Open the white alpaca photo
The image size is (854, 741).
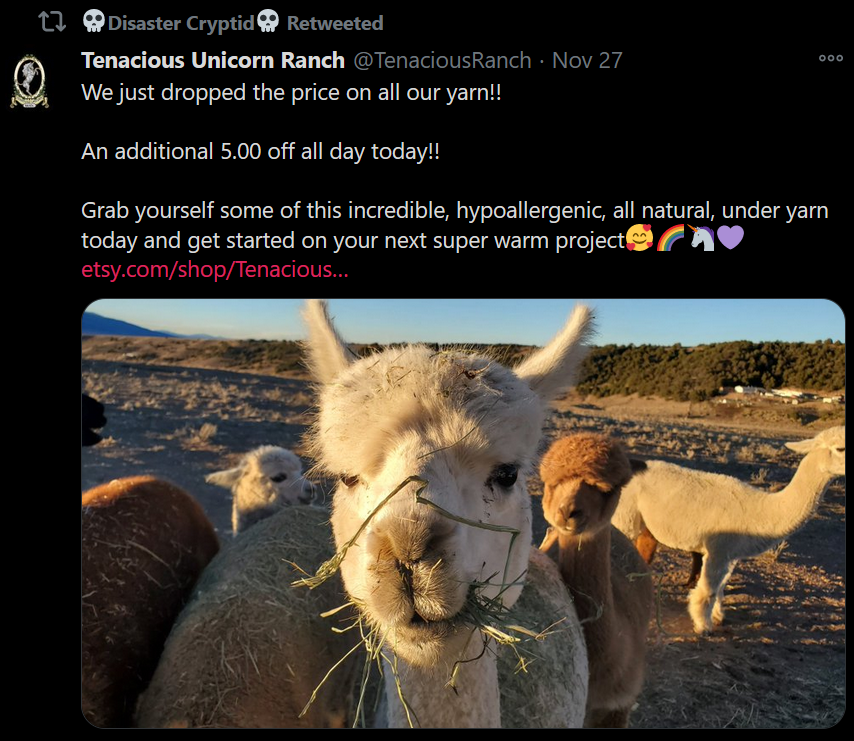463,513
